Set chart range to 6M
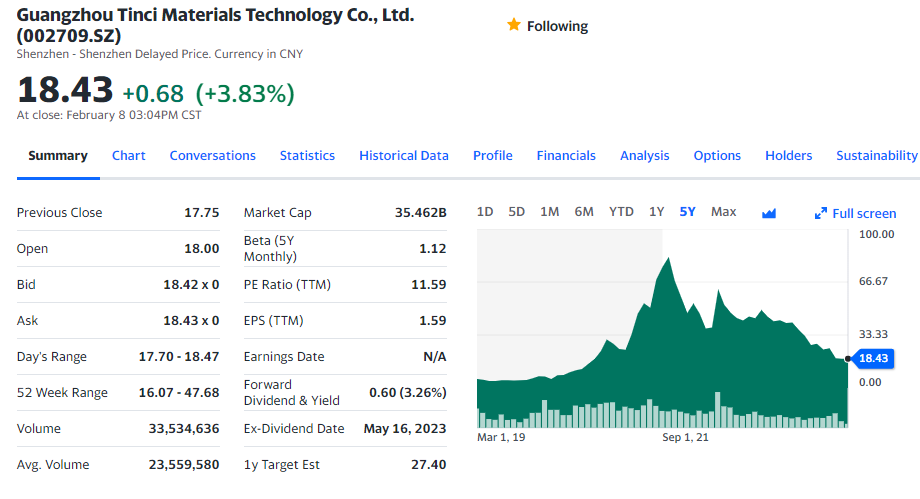 coord(584,212)
